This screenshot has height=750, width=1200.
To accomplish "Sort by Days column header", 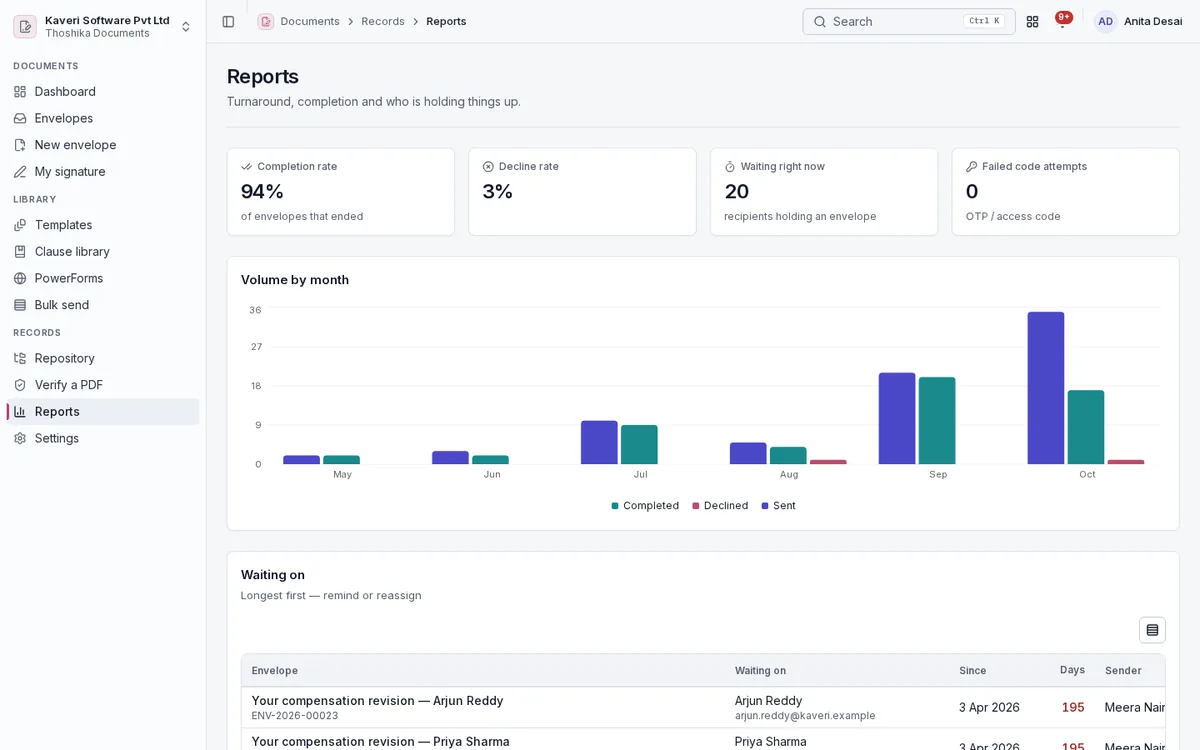I will click(x=1072, y=670).
